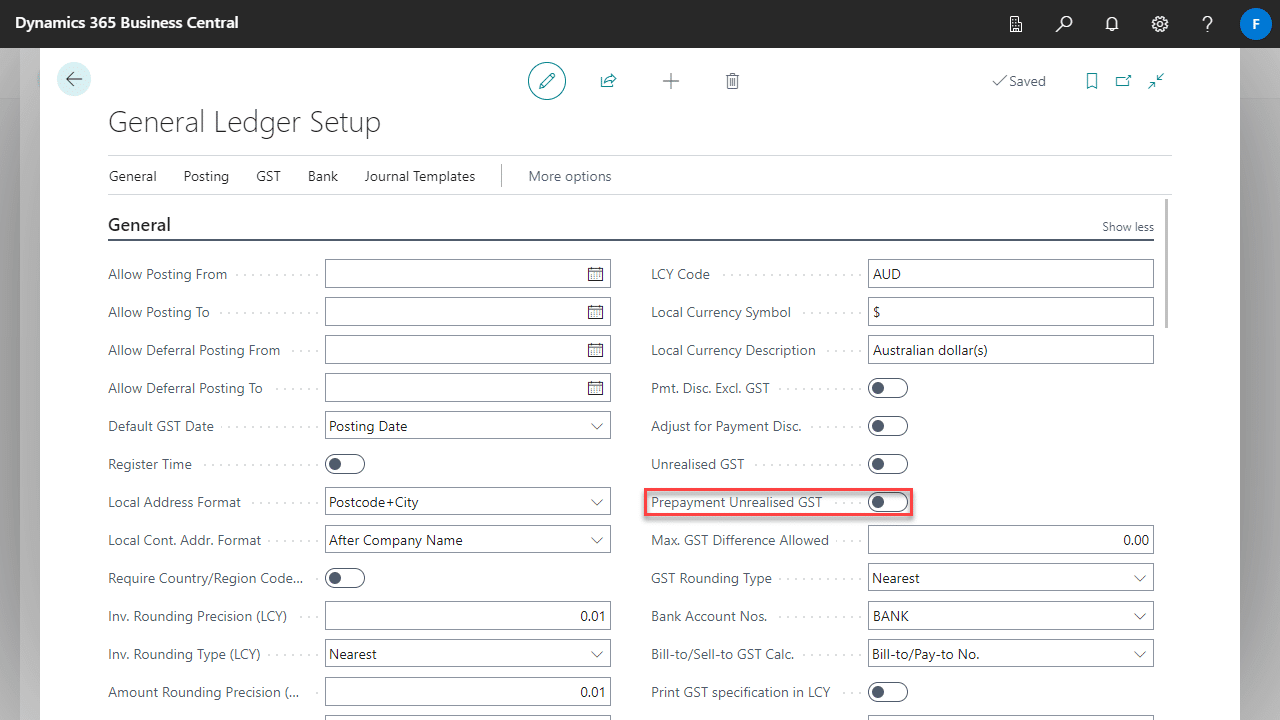Click Amount Rounding Precision field
Viewport: 1280px width, 720px height.
[467, 692]
